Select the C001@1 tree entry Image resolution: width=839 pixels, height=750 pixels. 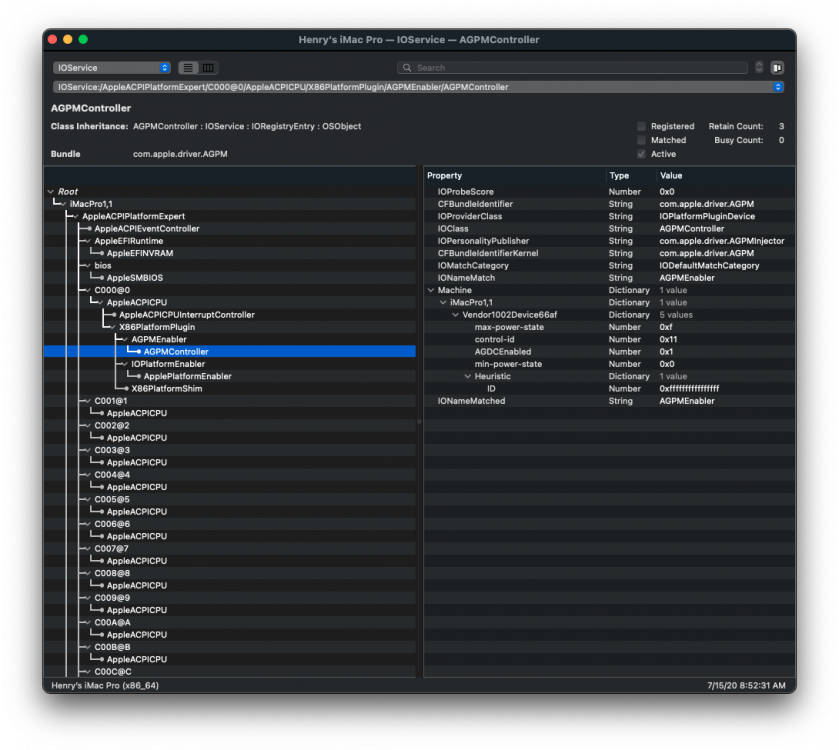[111, 401]
